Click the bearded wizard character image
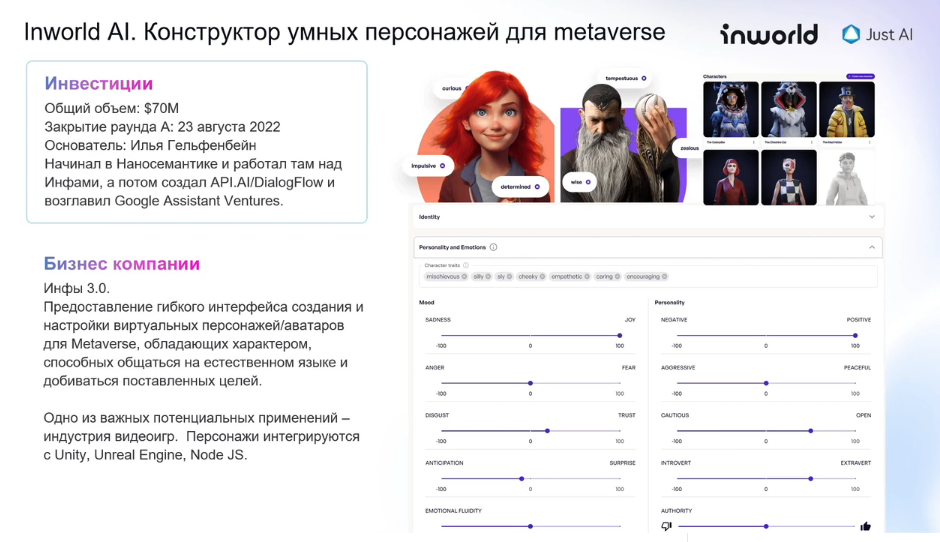The width and height of the screenshot is (940, 542). (x=623, y=144)
